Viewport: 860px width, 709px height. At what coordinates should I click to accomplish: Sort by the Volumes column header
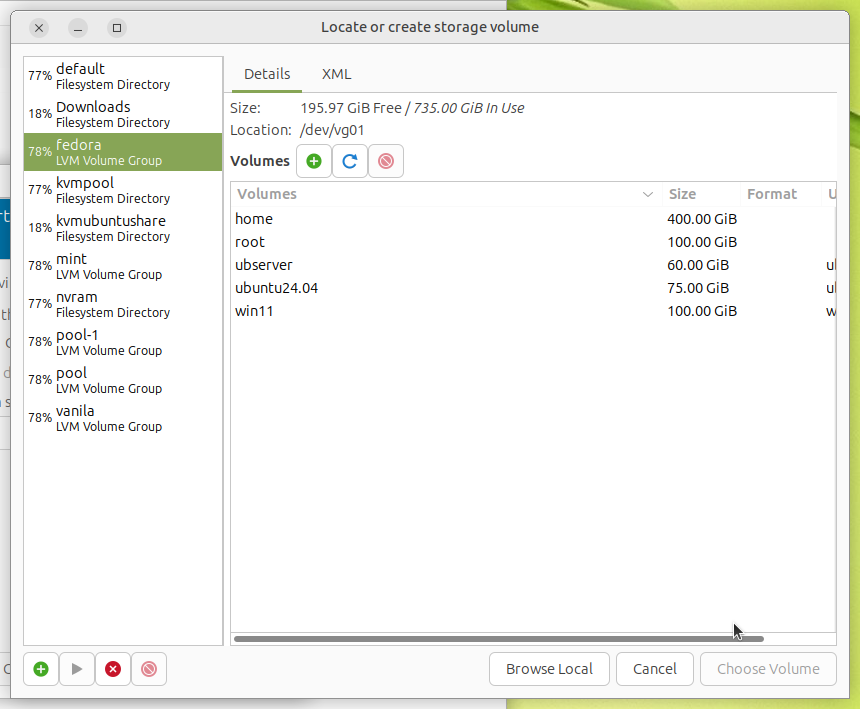[440, 194]
